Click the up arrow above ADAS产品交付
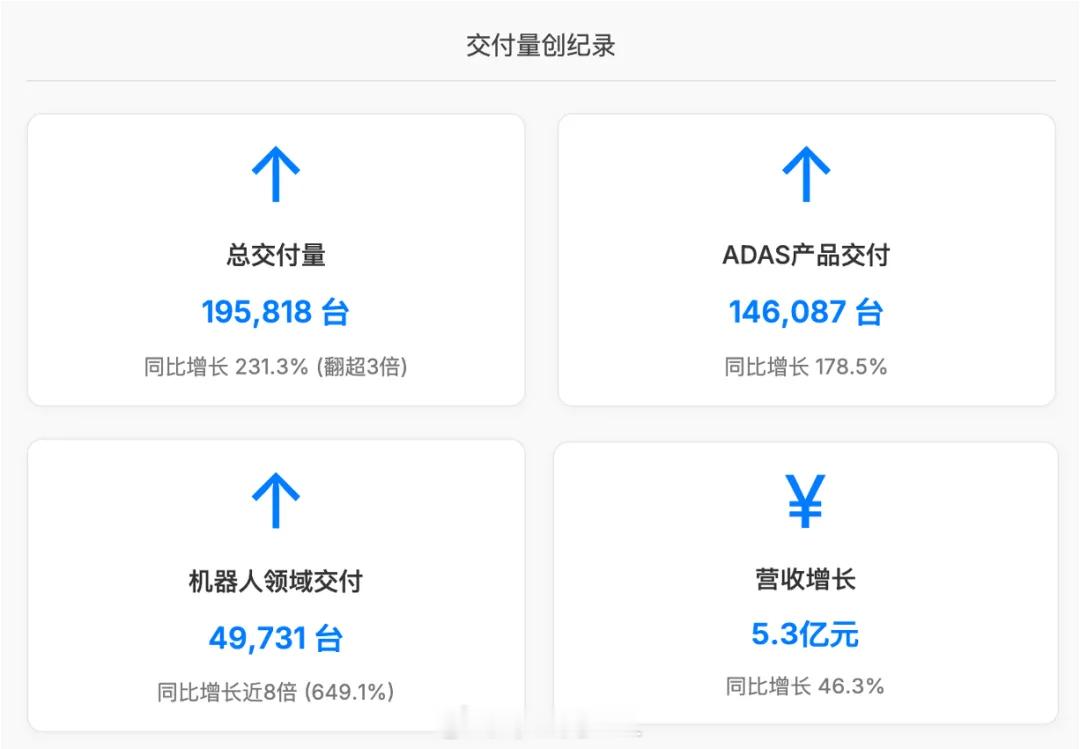Viewport: 1080px width, 749px height. click(x=806, y=174)
